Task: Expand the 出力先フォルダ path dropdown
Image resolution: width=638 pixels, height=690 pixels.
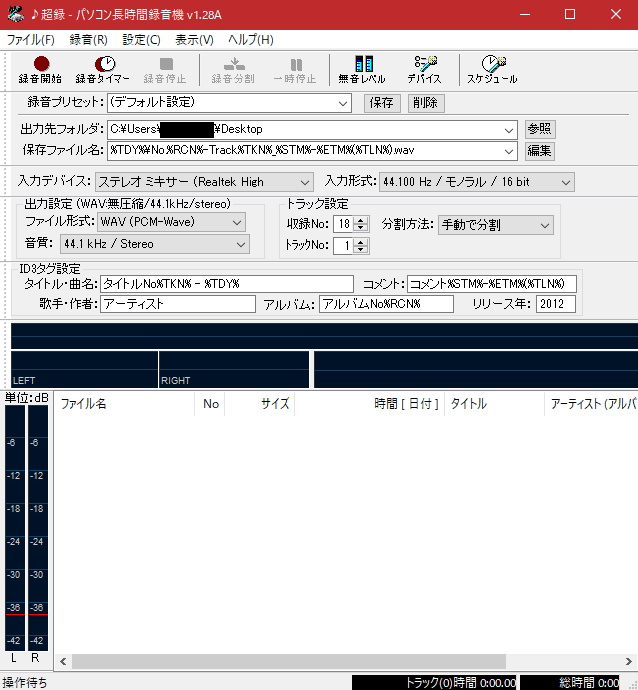Action: 509,130
